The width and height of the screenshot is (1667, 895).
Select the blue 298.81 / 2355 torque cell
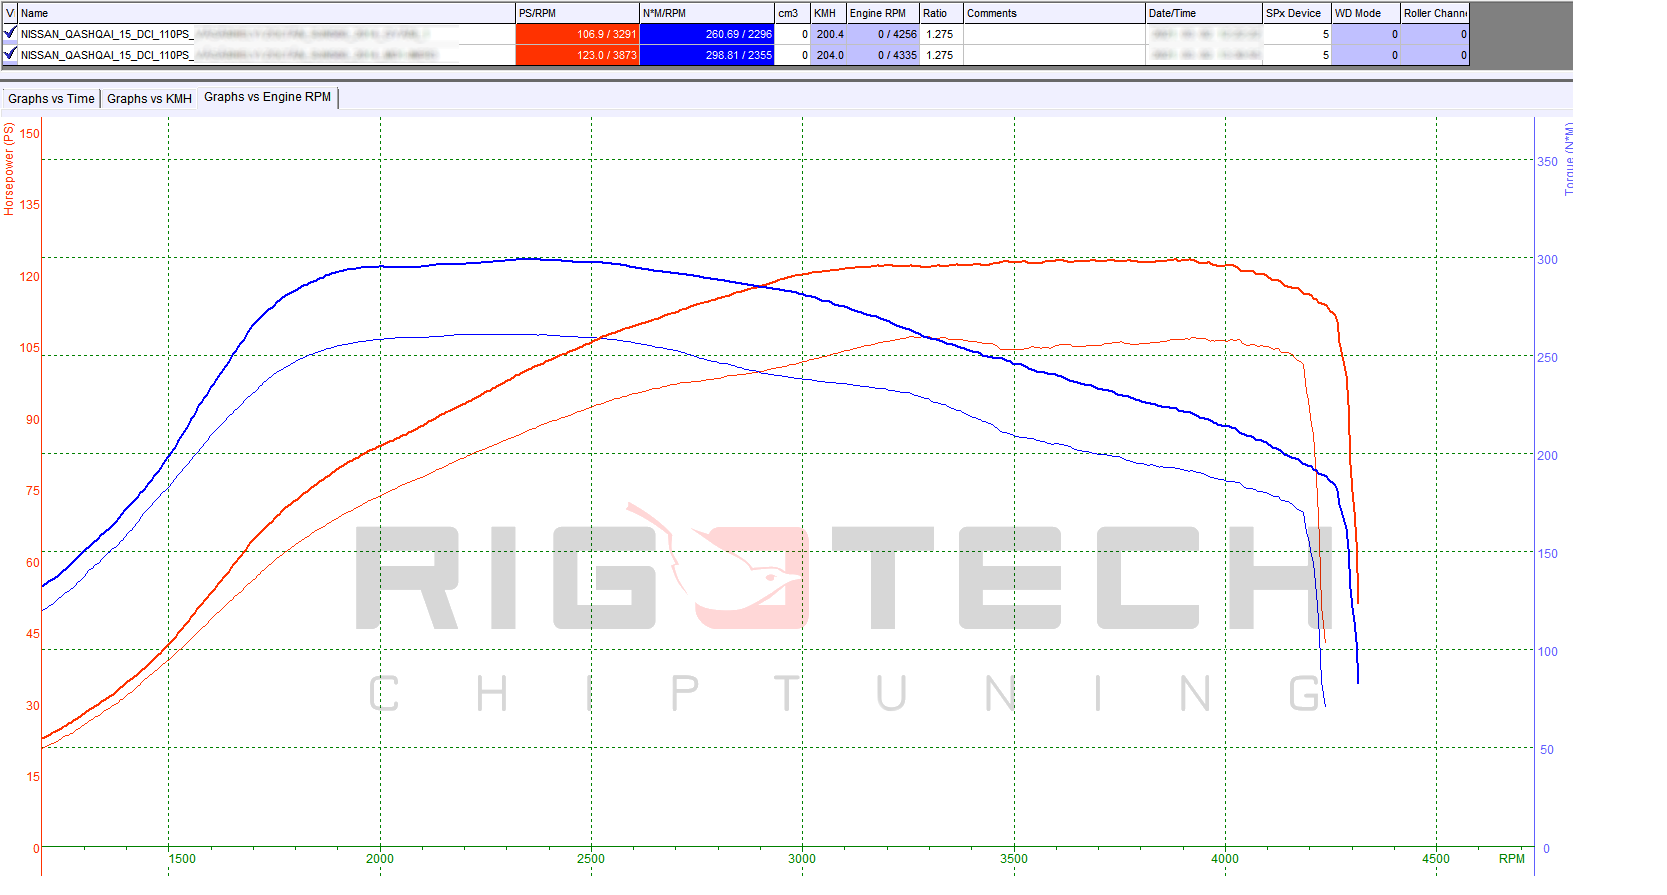[707, 55]
